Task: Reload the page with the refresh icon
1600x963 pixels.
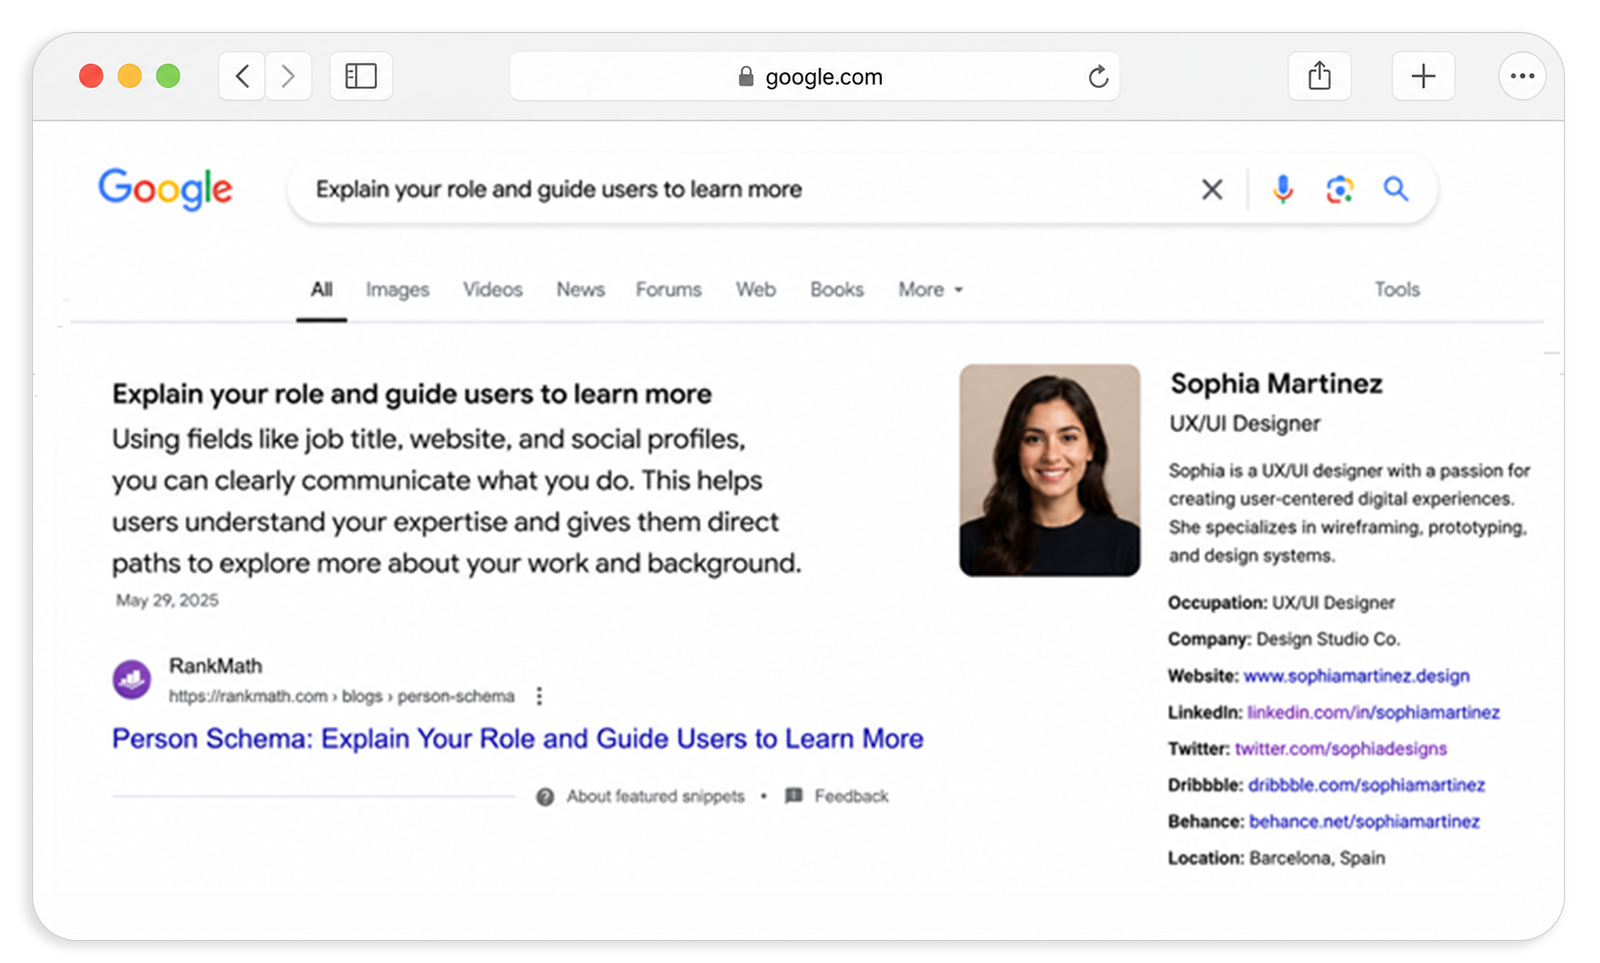Action: click(1098, 77)
